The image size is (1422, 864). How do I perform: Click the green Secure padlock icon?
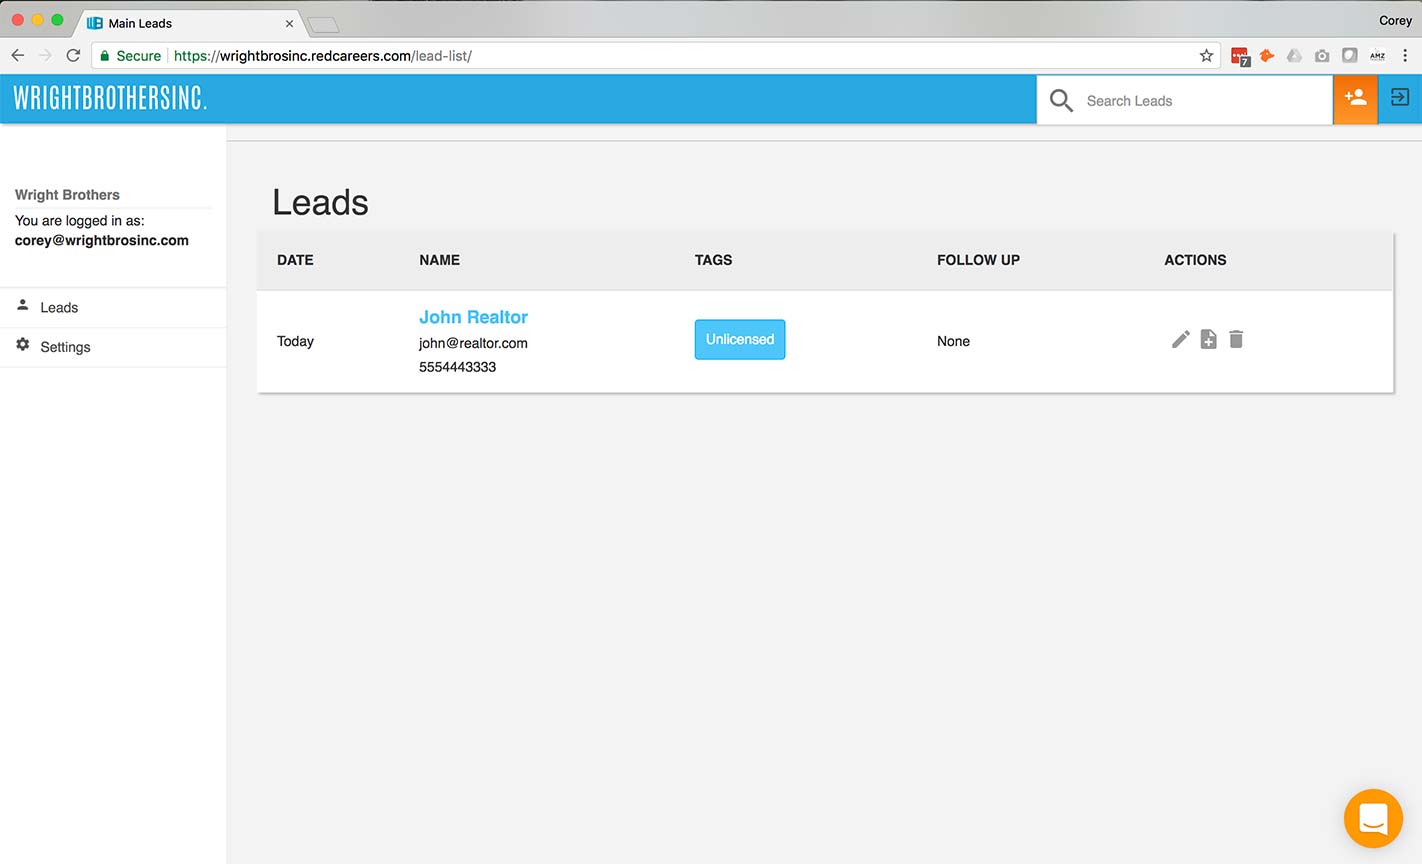(x=104, y=56)
